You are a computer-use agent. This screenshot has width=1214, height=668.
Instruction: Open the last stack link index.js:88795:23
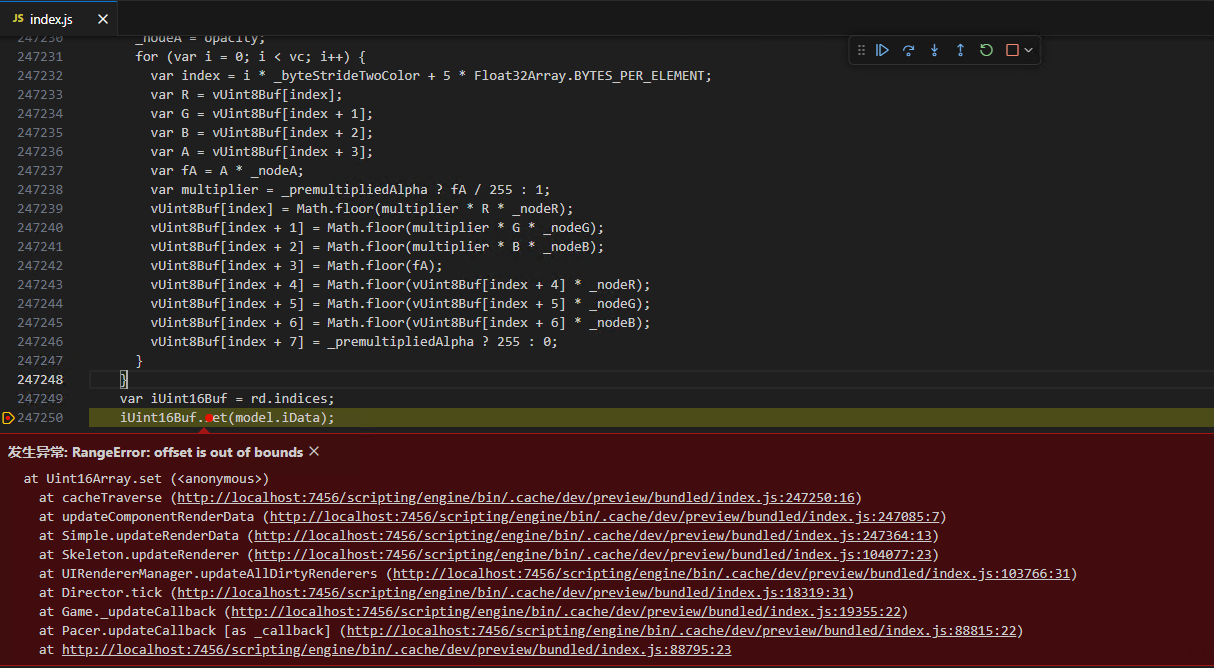396,649
